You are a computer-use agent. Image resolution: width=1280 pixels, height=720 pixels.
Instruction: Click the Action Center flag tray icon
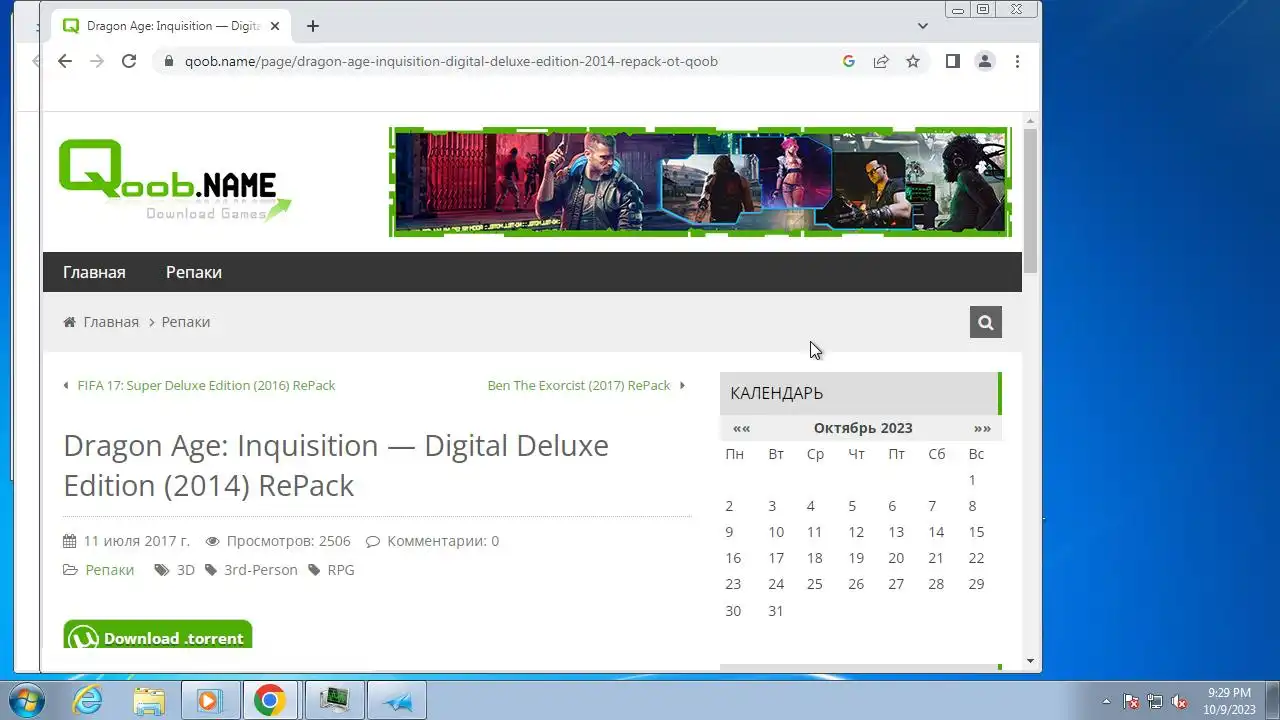tap(1131, 702)
